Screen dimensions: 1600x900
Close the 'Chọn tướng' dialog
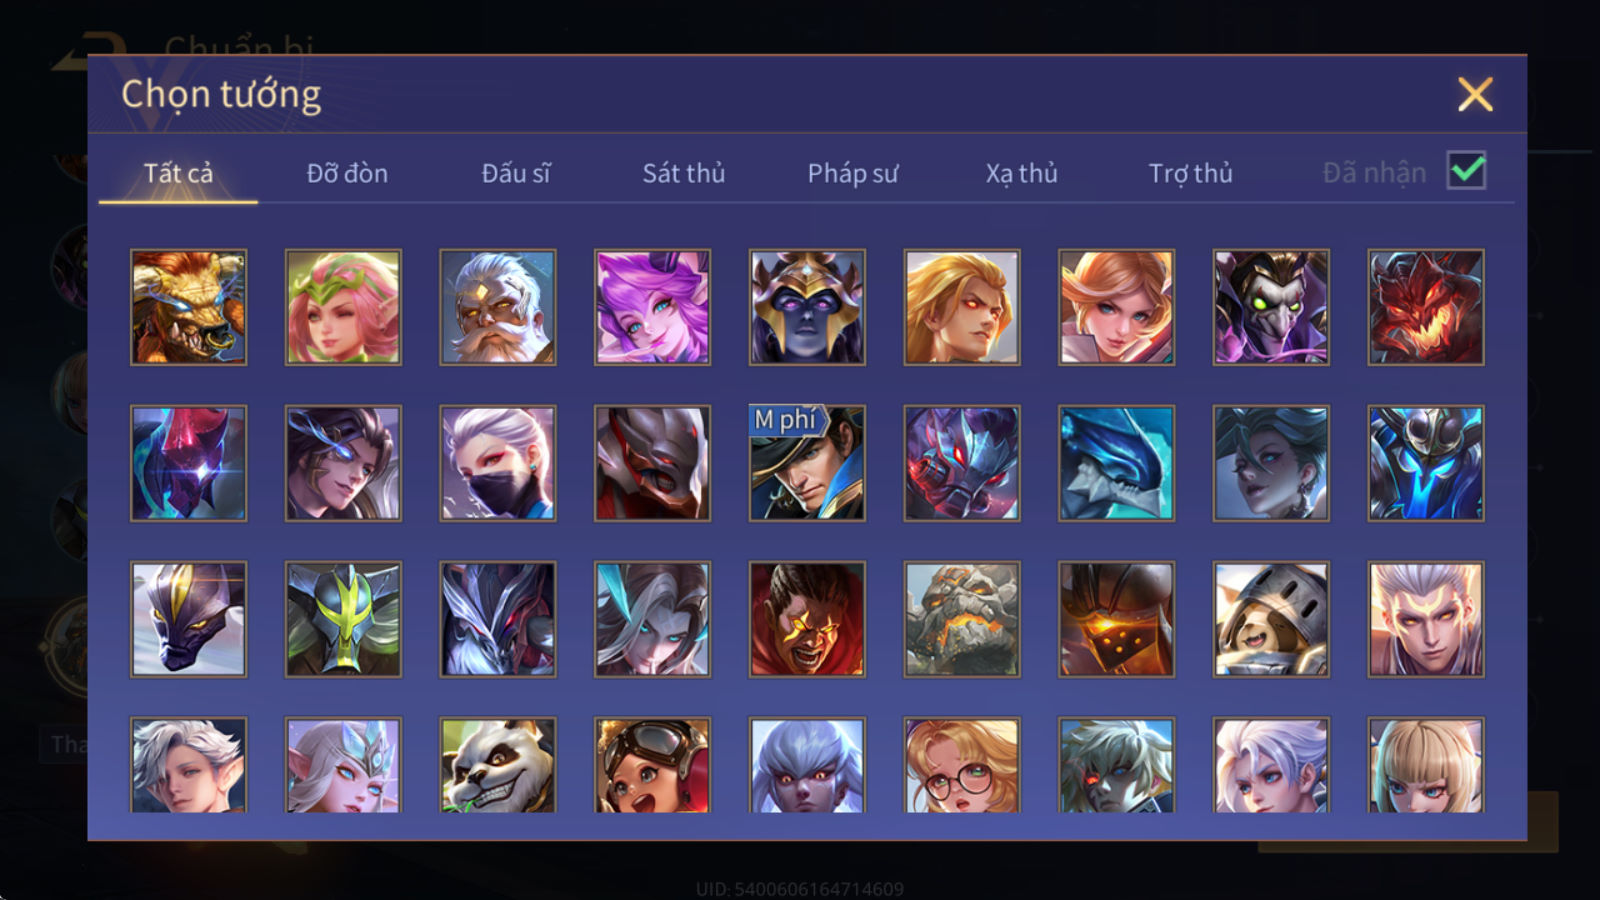pos(1475,95)
